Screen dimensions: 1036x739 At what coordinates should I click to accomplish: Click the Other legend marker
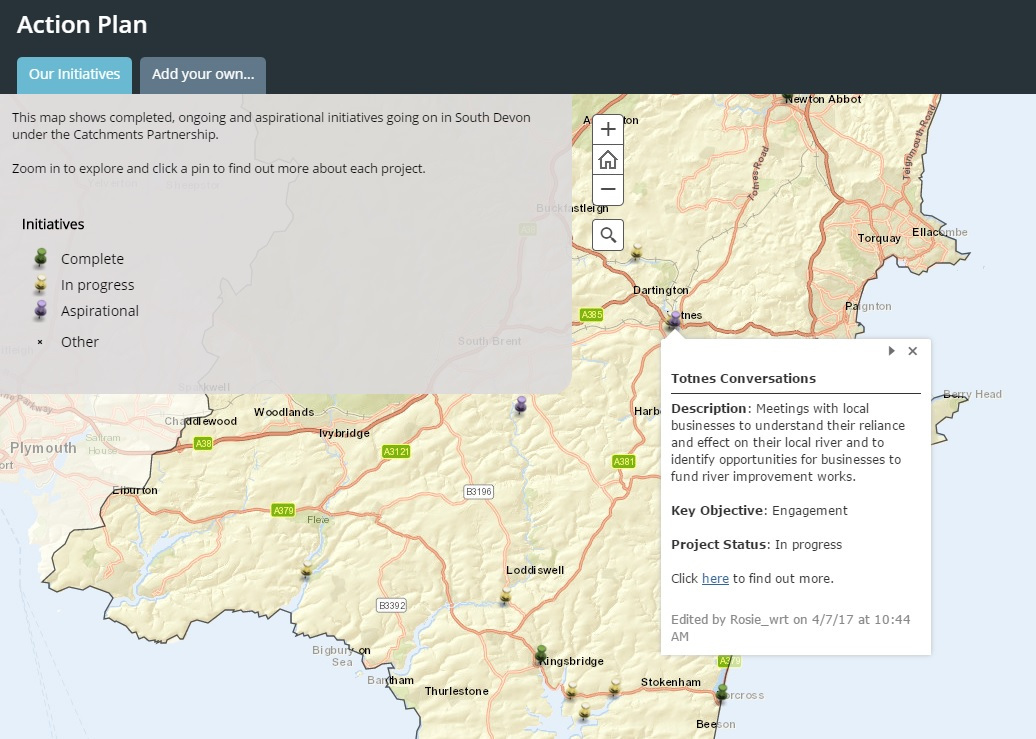click(x=40, y=342)
